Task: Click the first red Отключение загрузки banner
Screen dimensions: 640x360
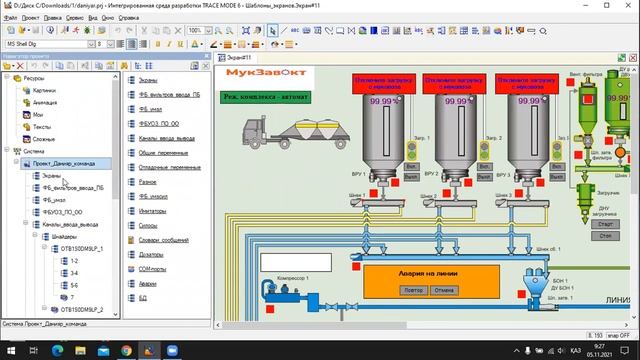Action: coord(384,84)
